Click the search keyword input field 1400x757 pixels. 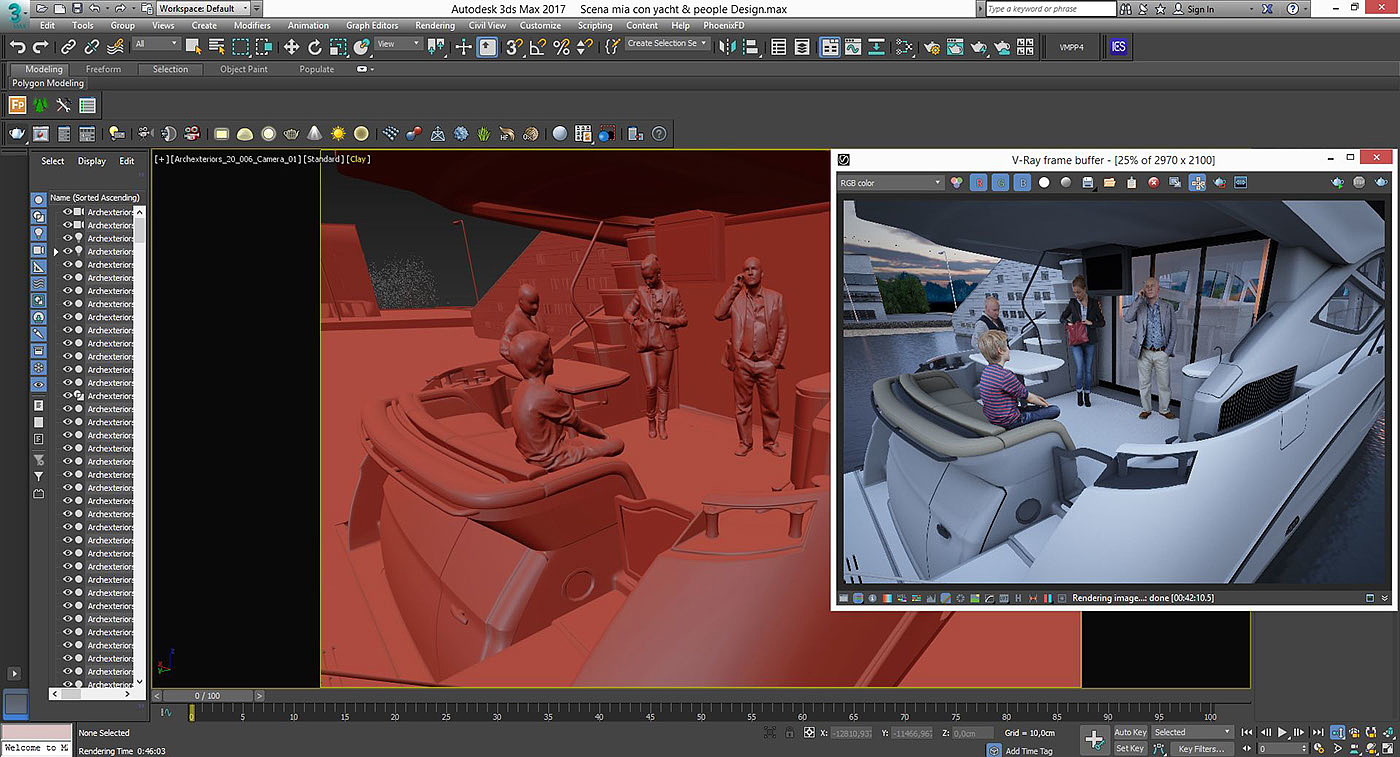1050,9
